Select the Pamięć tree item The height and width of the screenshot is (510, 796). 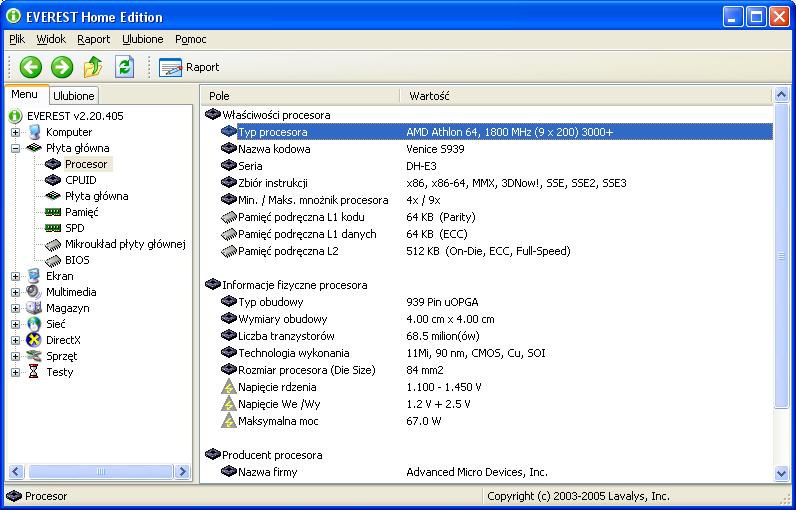81,212
